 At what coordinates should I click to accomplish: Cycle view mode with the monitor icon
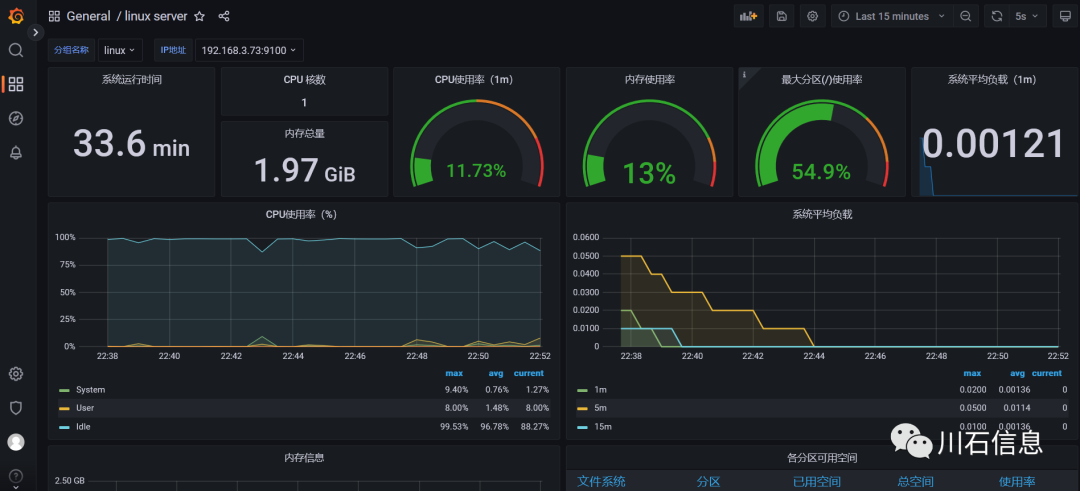coord(1065,17)
